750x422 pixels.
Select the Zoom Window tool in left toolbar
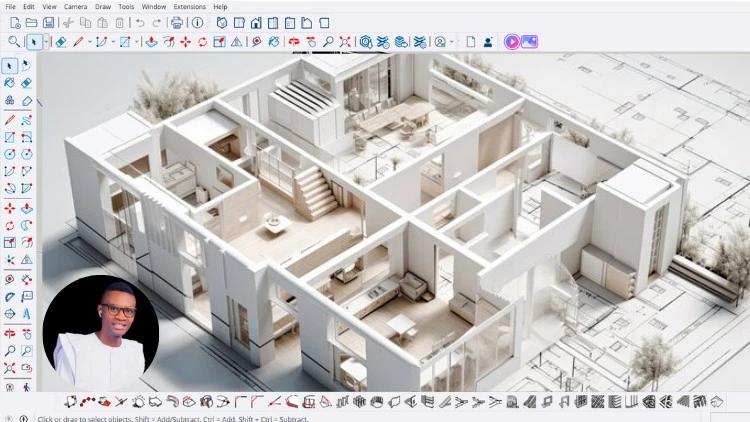pos(26,351)
